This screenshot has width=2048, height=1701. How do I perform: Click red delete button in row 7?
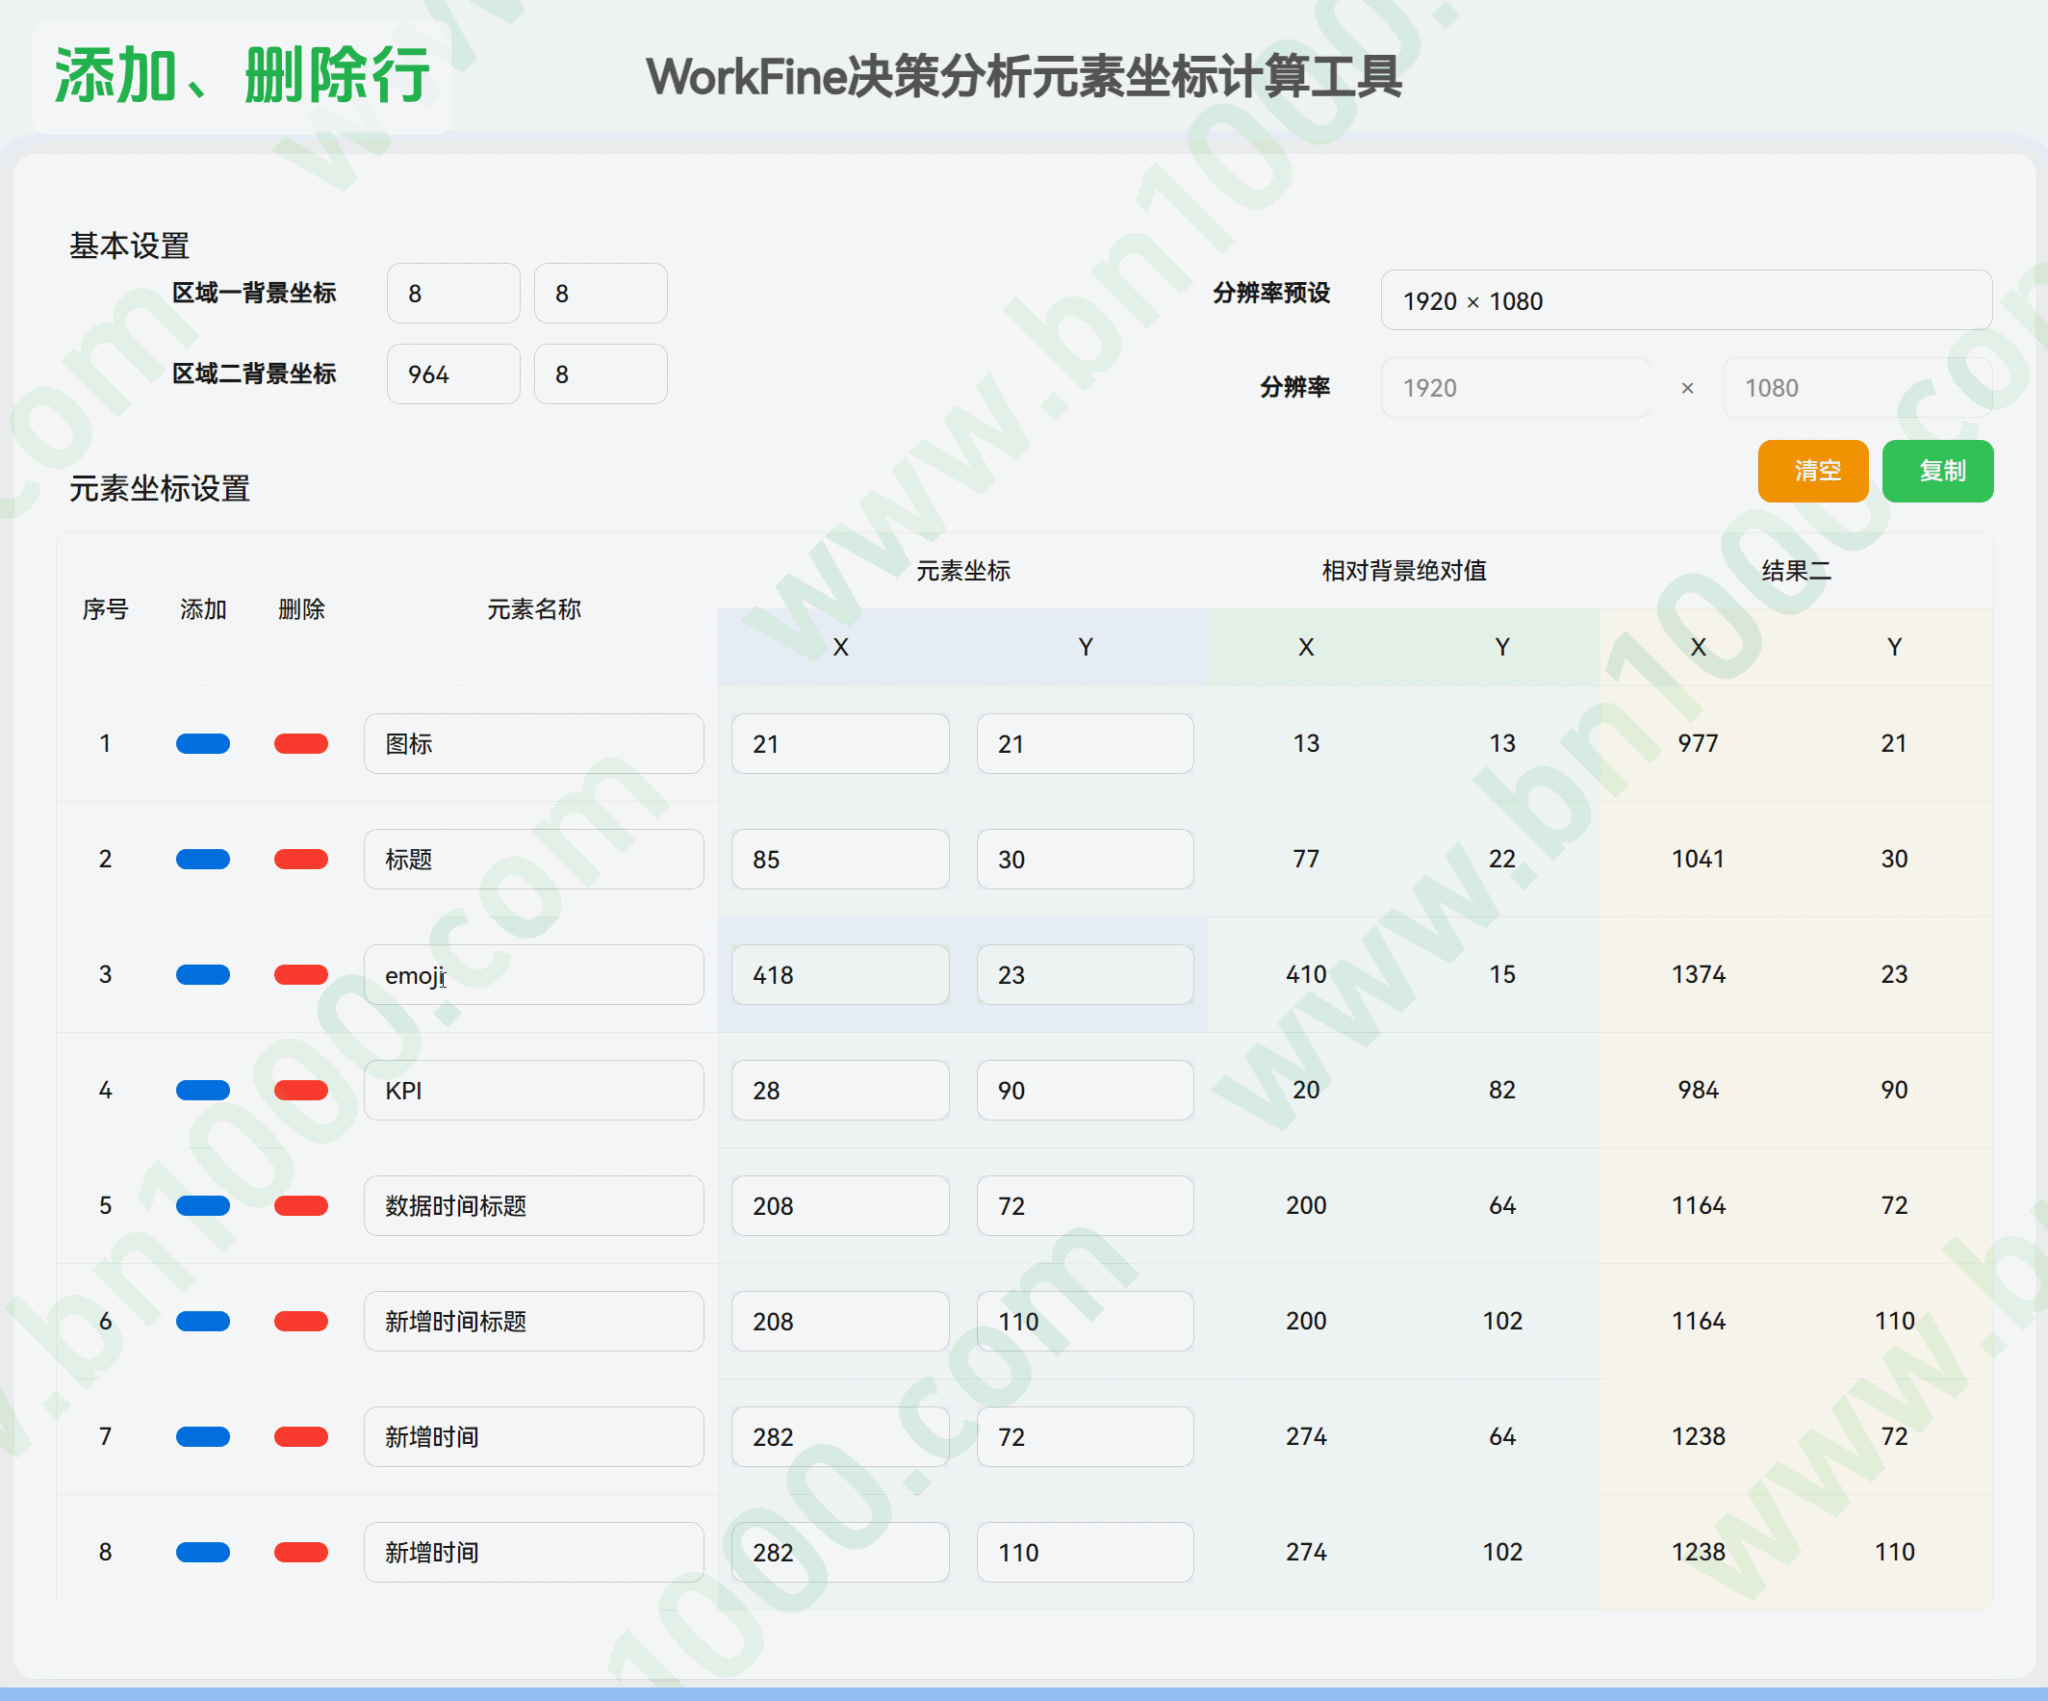pos(301,1437)
